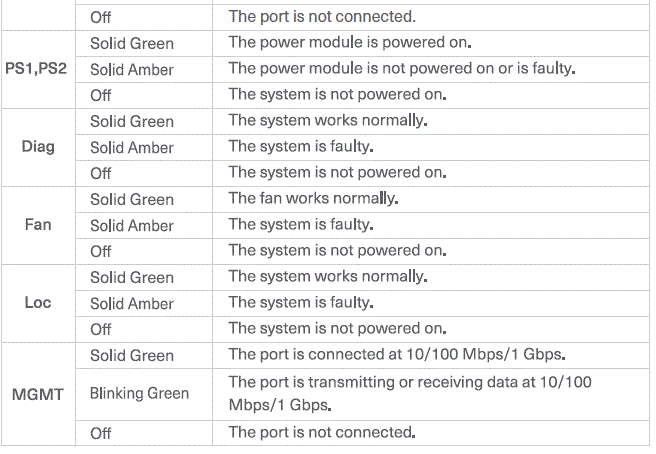The width and height of the screenshot is (656, 454).
Task: Click "The system works normally" in Diag row
Action: point(327,121)
